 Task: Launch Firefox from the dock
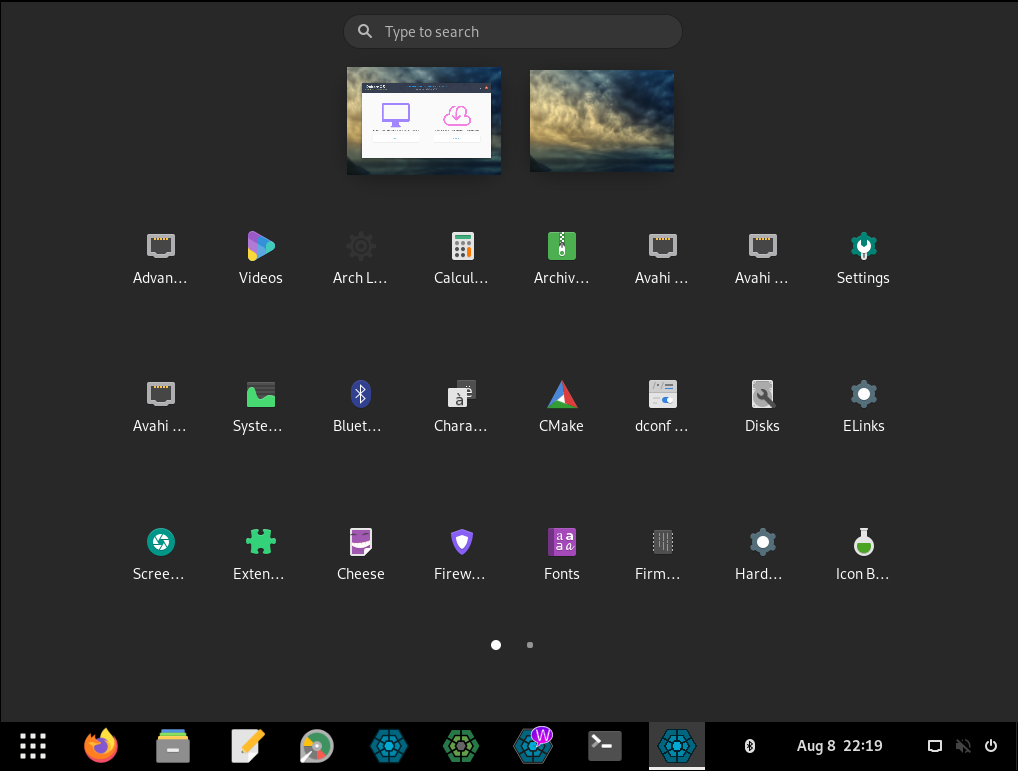click(101, 746)
